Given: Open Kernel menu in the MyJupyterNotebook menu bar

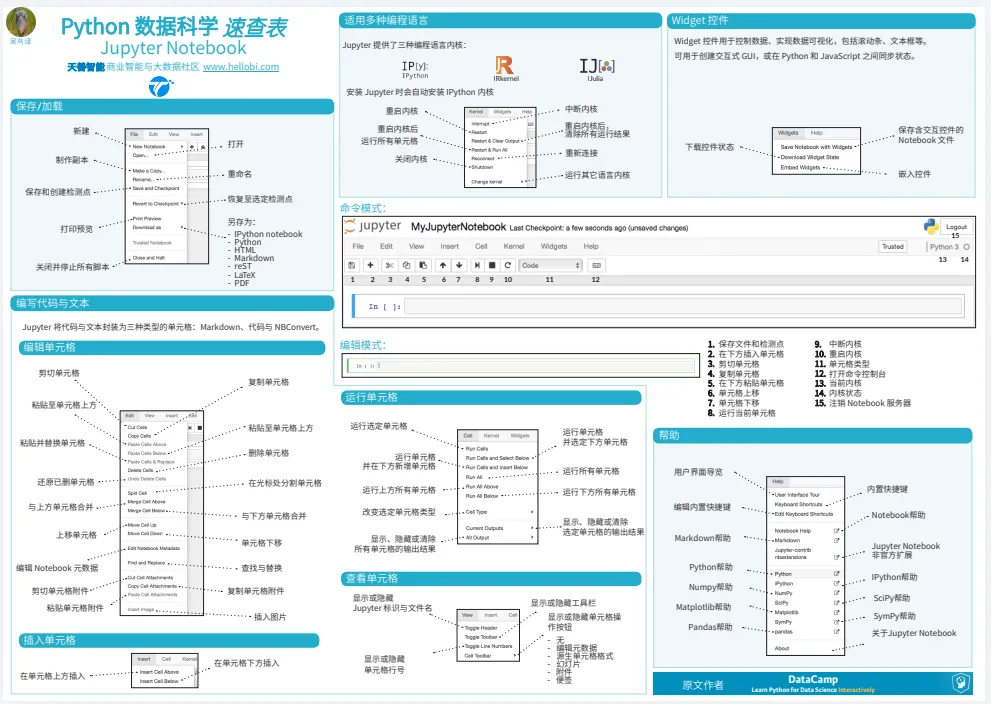Looking at the screenshot, I should point(514,246).
